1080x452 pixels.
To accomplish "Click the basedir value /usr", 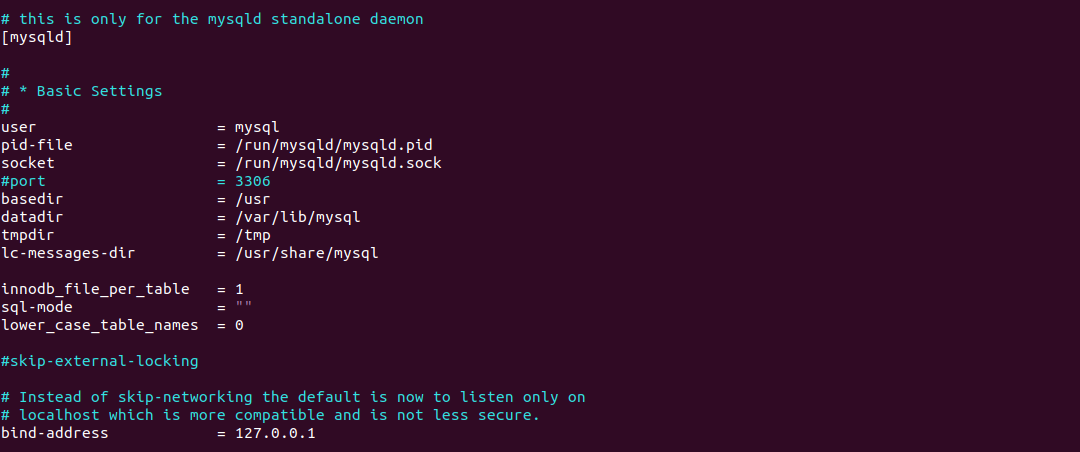I will point(253,199).
